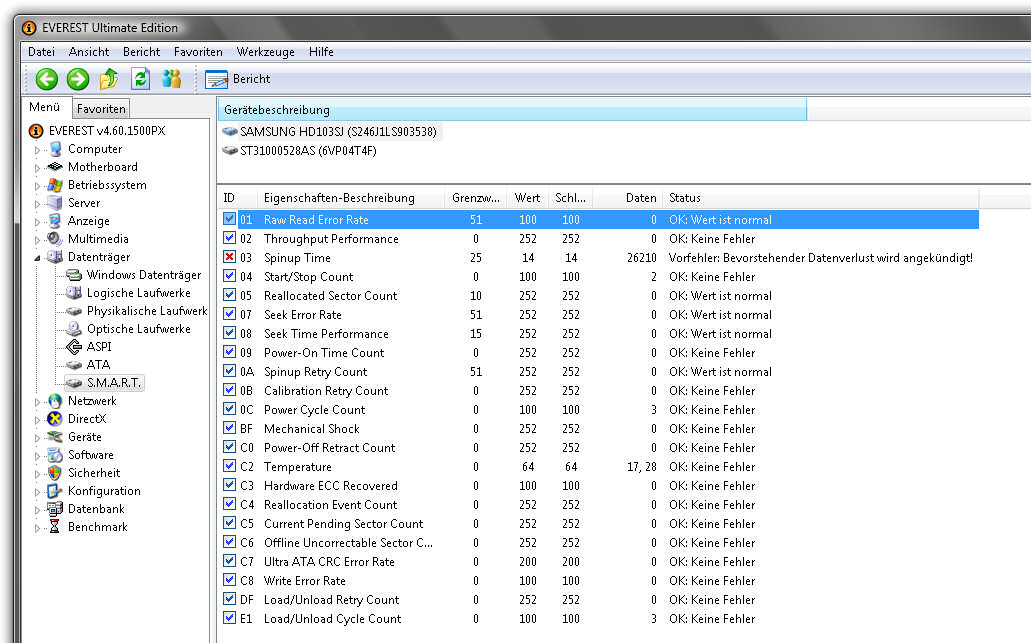Expand the Software tree node
1031x643 pixels.
(37, 456)
